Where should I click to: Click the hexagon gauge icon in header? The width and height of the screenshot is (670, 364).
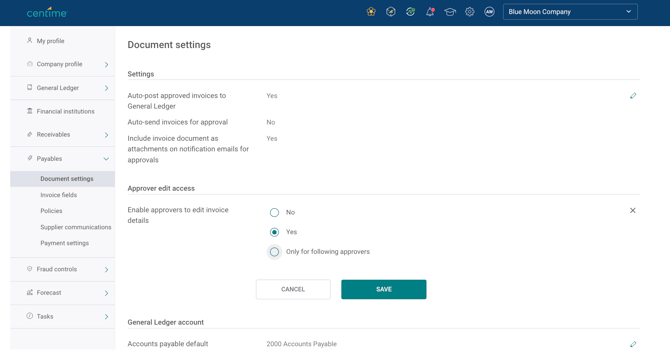click(x=391, y=12)
